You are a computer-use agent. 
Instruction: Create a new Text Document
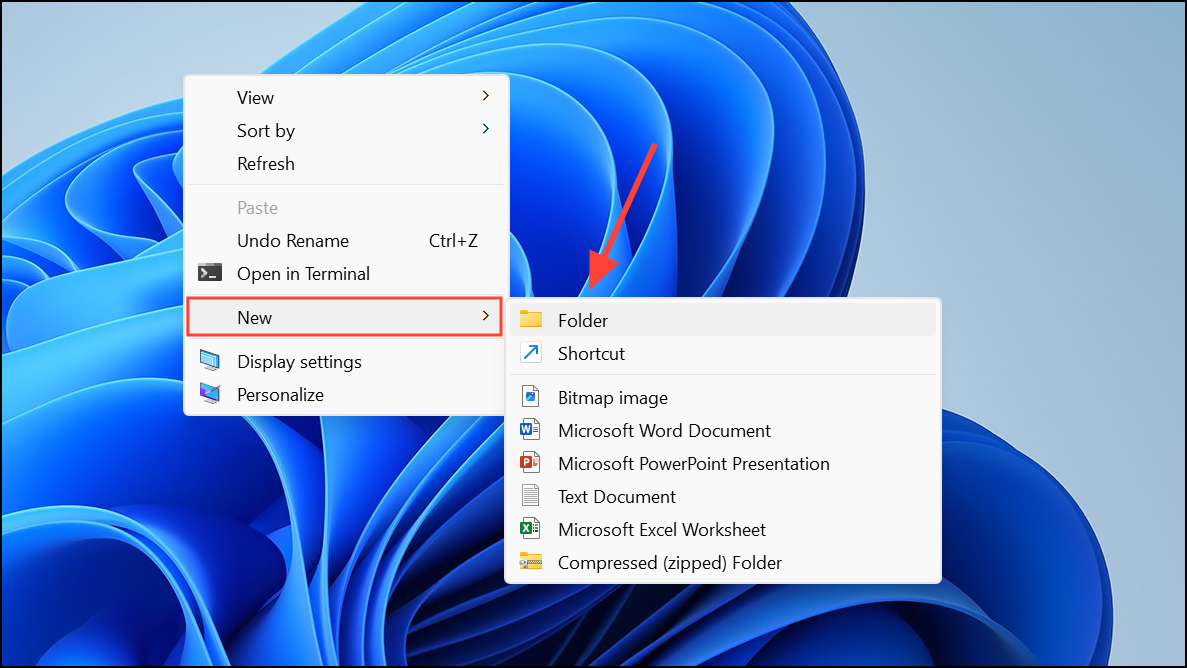(723, 497)
